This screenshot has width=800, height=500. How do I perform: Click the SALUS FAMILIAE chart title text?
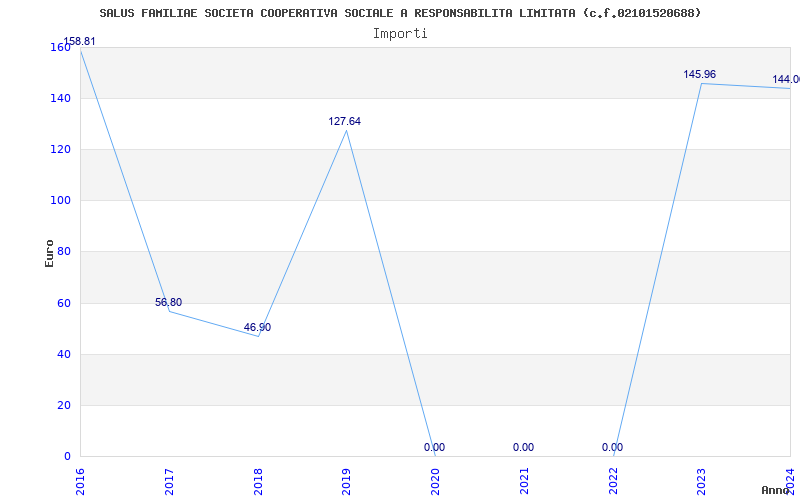point(401,13)
